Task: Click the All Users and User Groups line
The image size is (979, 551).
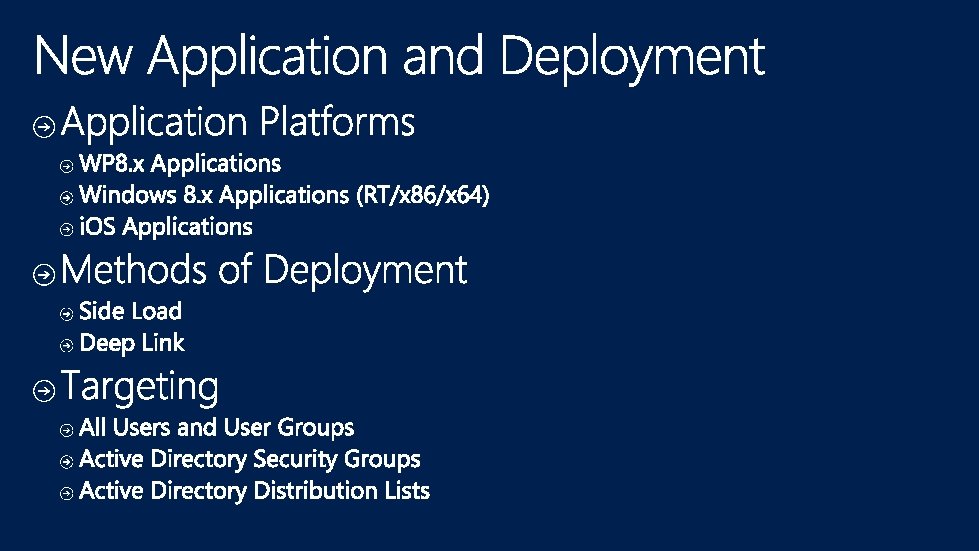Action: pyautogui.click(x=217, y=427)
